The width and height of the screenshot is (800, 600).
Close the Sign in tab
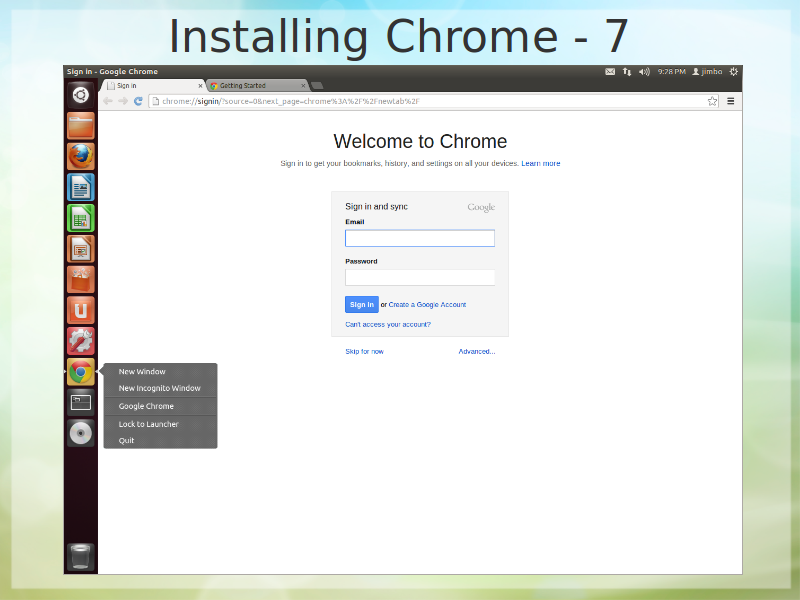tap(200, 86)
